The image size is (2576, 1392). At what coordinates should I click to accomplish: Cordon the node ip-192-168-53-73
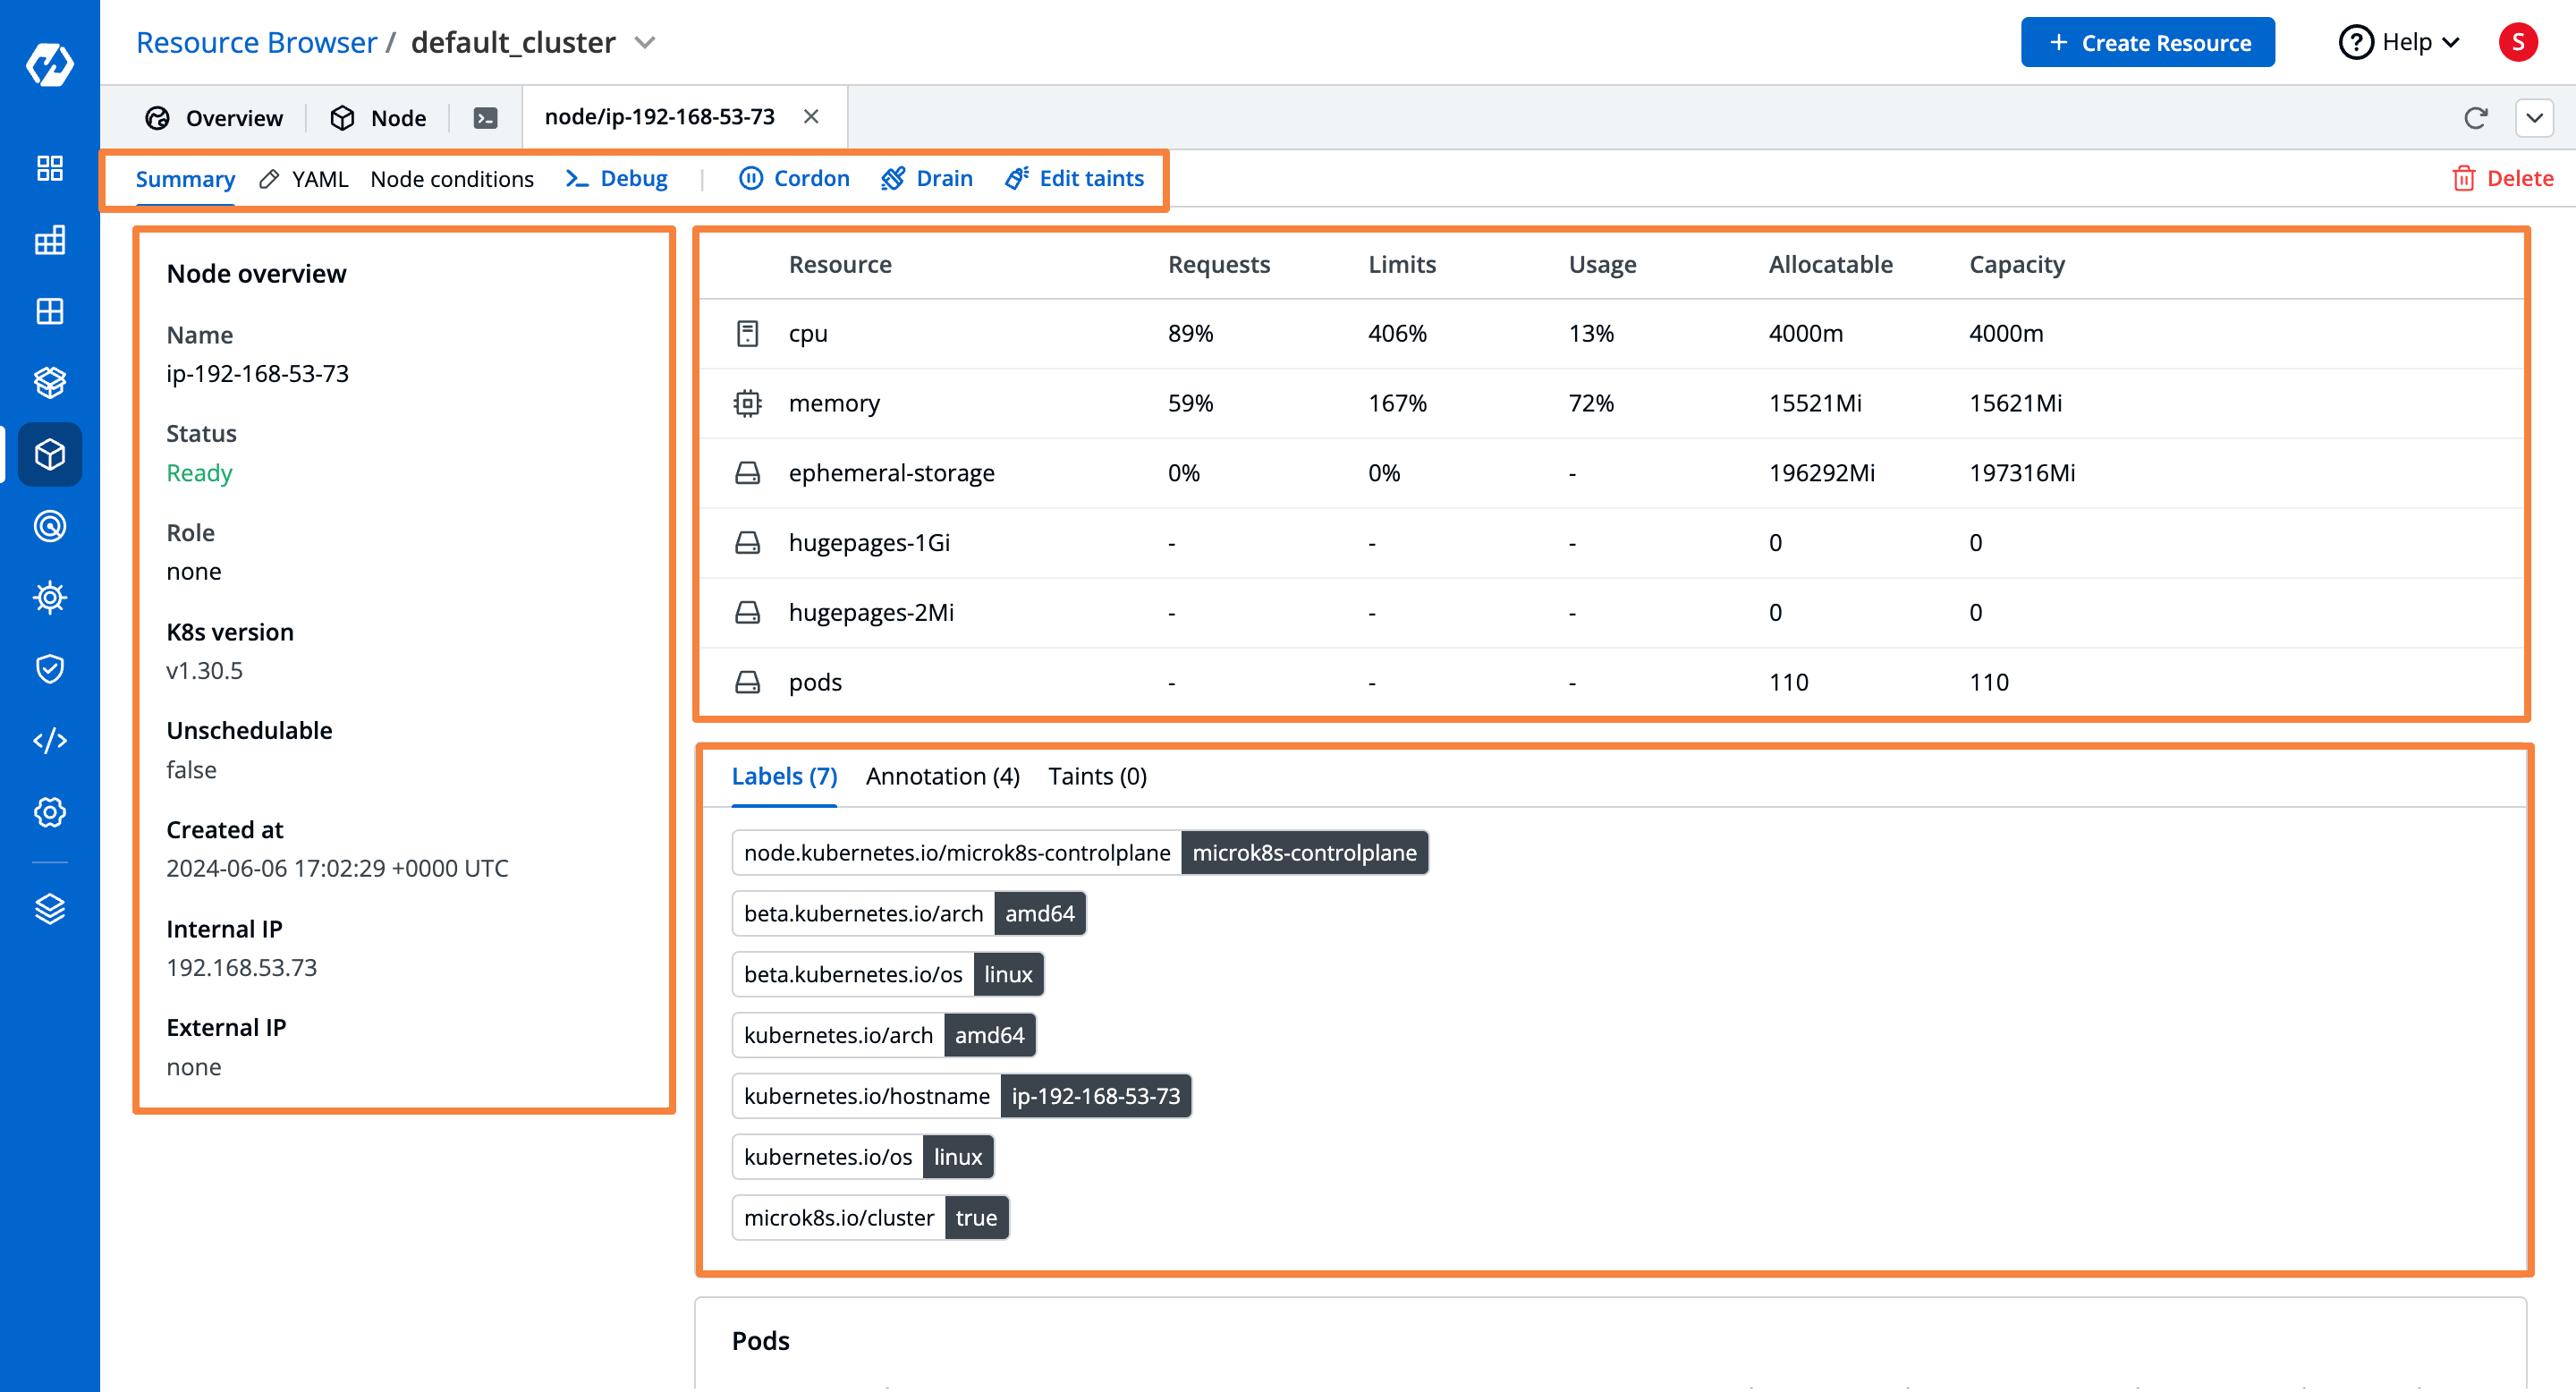(795, 178)
